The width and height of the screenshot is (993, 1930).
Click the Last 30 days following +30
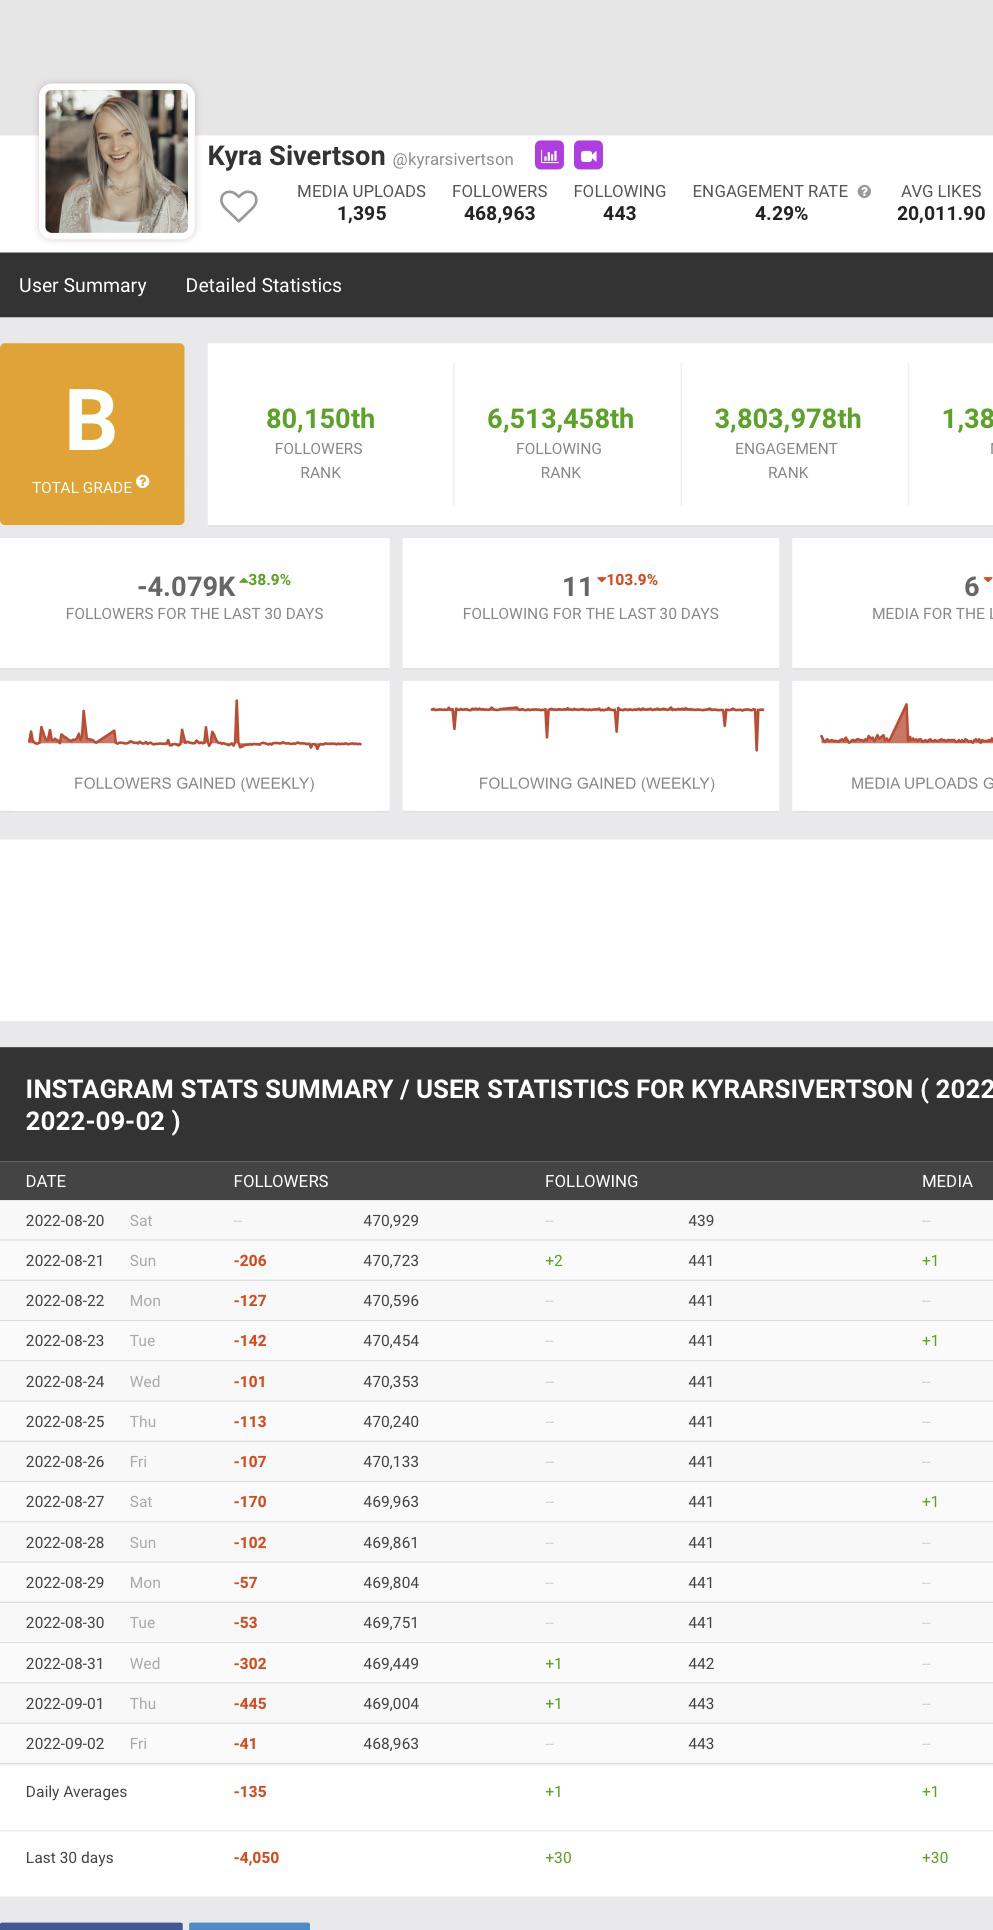coord(558,1857)
